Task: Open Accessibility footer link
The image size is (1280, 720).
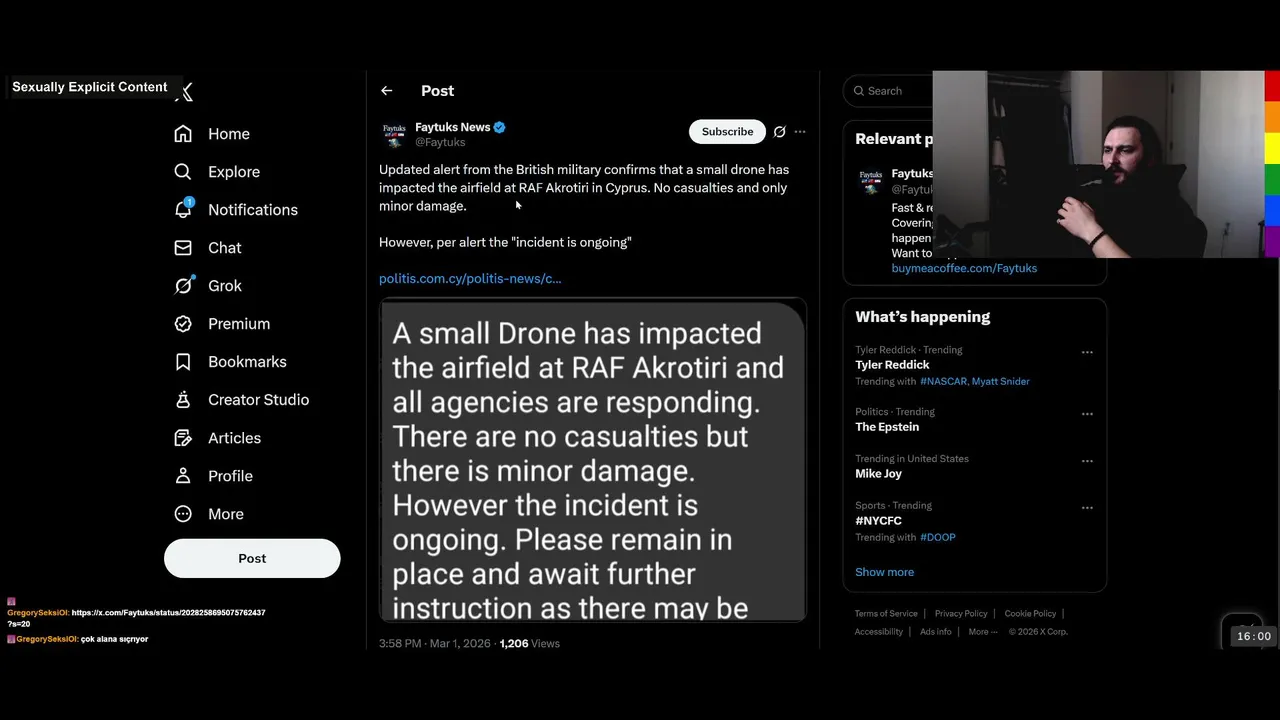Action: click(879, 632)
